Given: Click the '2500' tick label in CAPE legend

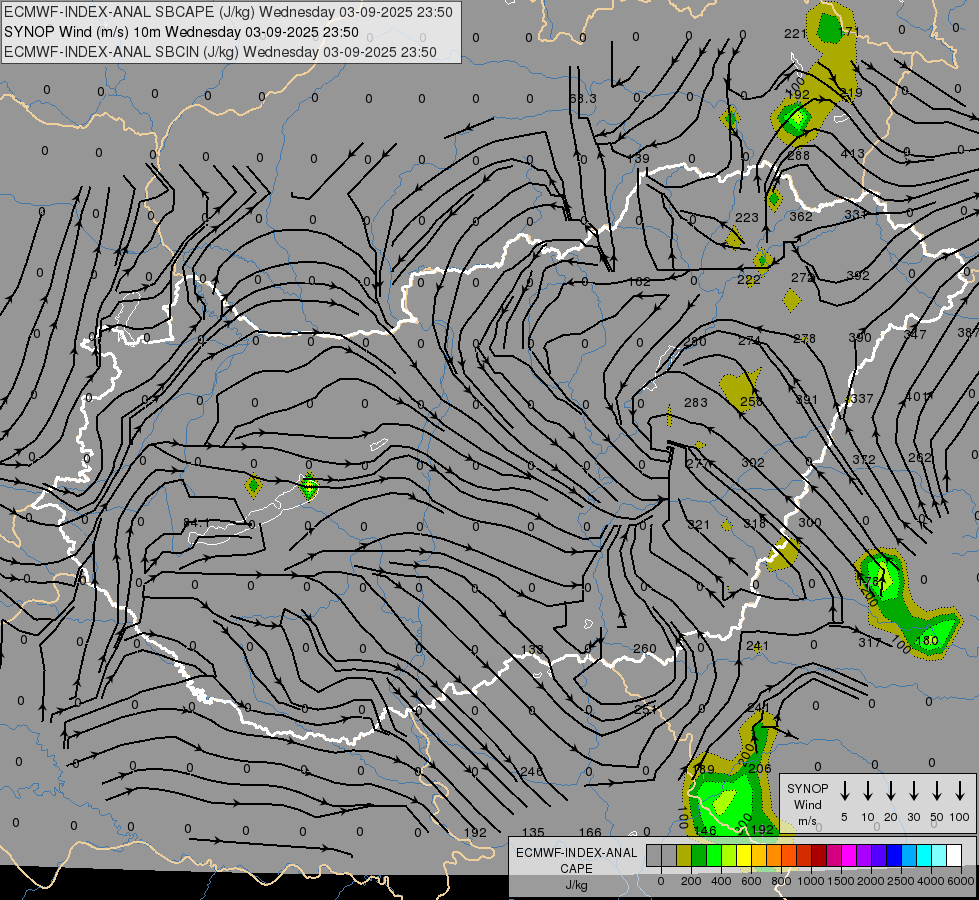Looking at the screenshot, I should [x=901, y=881].
